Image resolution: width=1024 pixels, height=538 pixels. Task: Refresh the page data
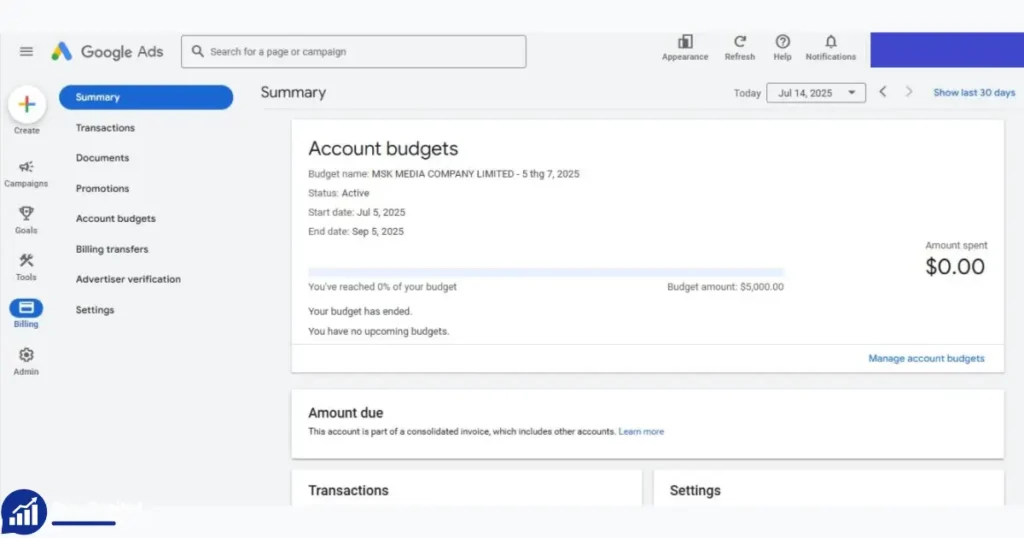(739, 48)
